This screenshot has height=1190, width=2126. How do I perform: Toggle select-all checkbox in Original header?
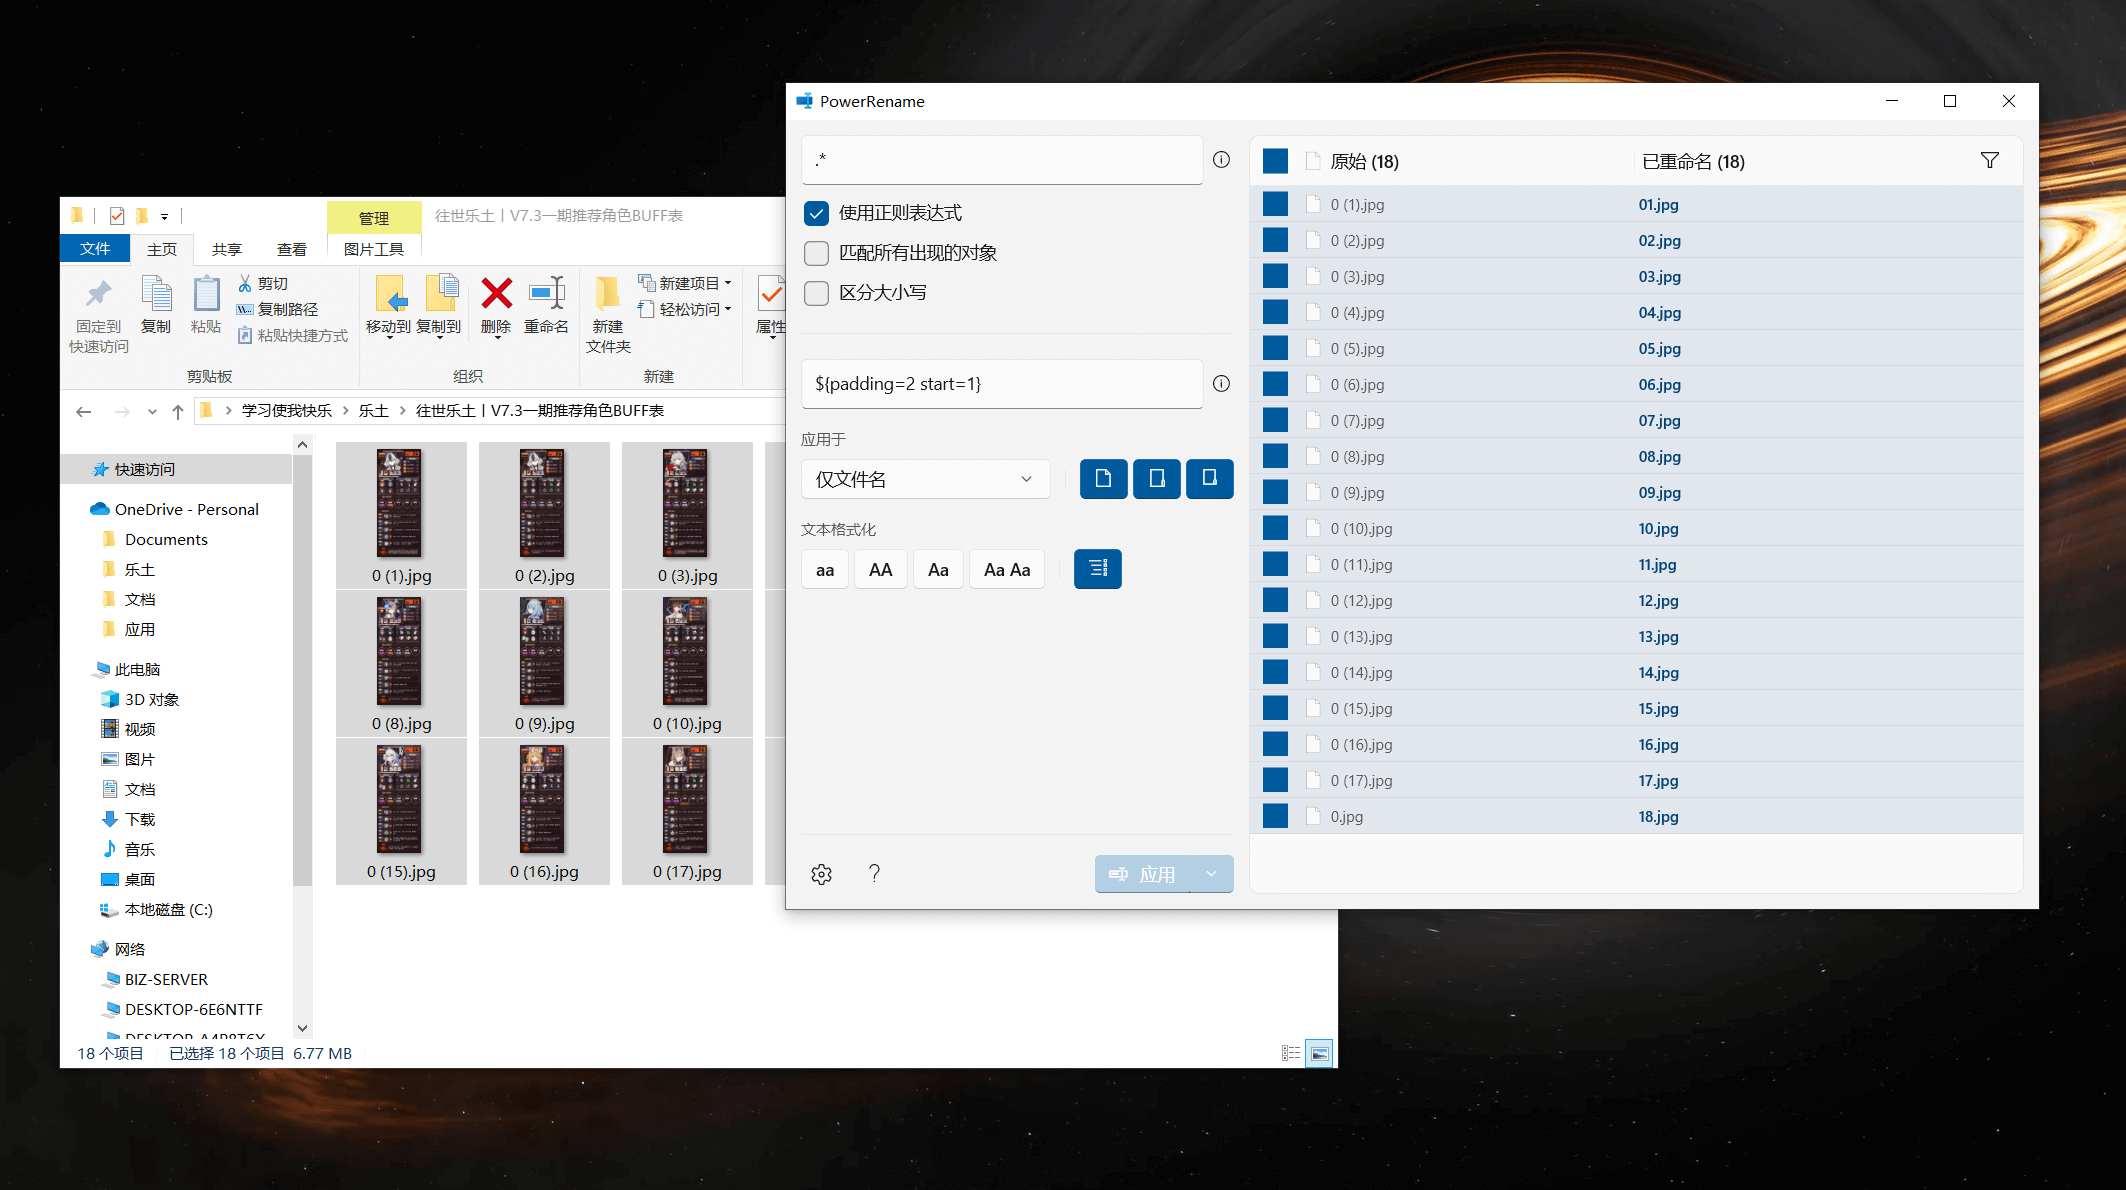click(x=1275, y=161)
